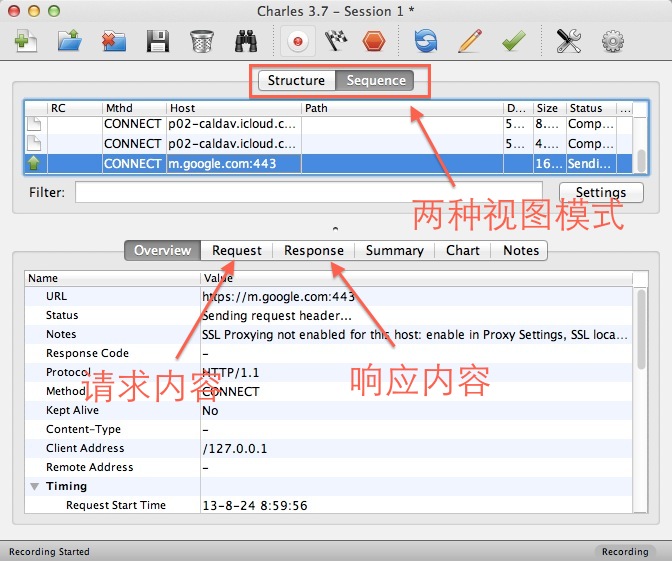Sort by the Size column header
Screen dimensions: 672x561
pos(549,108)
